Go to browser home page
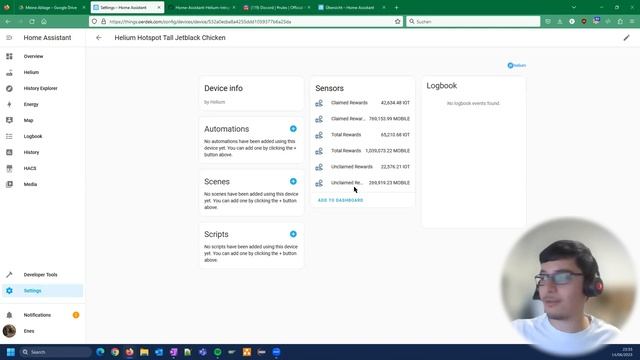The height and width of the screenshot is (360, 640). (44, 22)
